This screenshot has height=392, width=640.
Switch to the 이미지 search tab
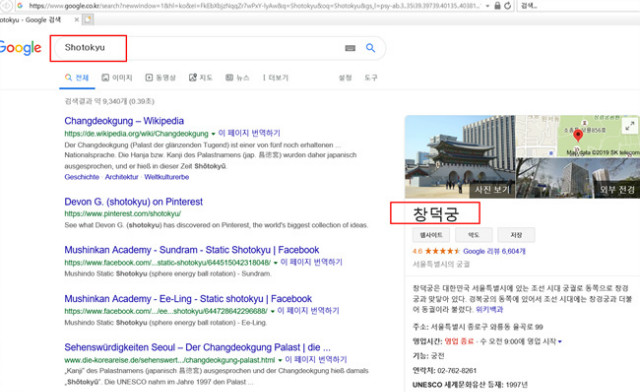pos(117,78)
